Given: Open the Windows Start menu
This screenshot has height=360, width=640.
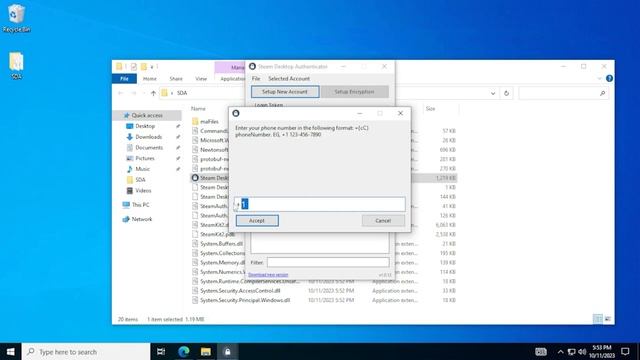Looking at the screenshot, I should tap(11, 351).
